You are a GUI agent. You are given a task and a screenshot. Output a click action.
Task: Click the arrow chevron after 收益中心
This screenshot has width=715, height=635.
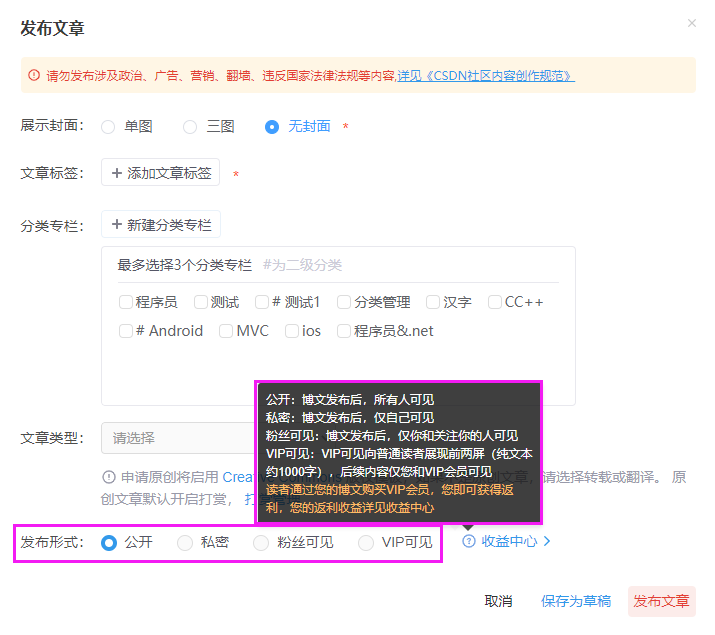coord(547,541)
